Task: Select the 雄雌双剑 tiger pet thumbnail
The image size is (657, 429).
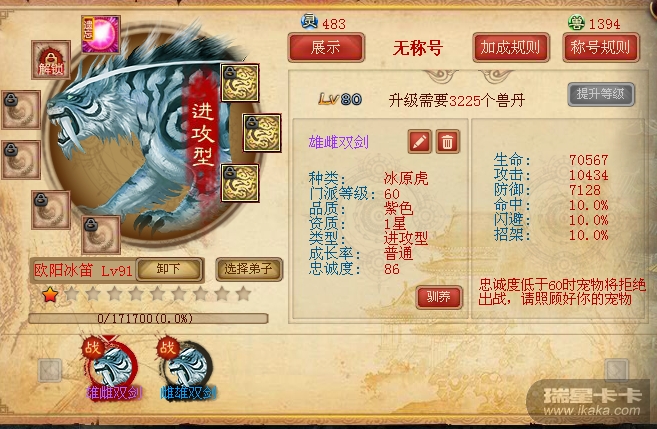Action: [x=111, y=367]
